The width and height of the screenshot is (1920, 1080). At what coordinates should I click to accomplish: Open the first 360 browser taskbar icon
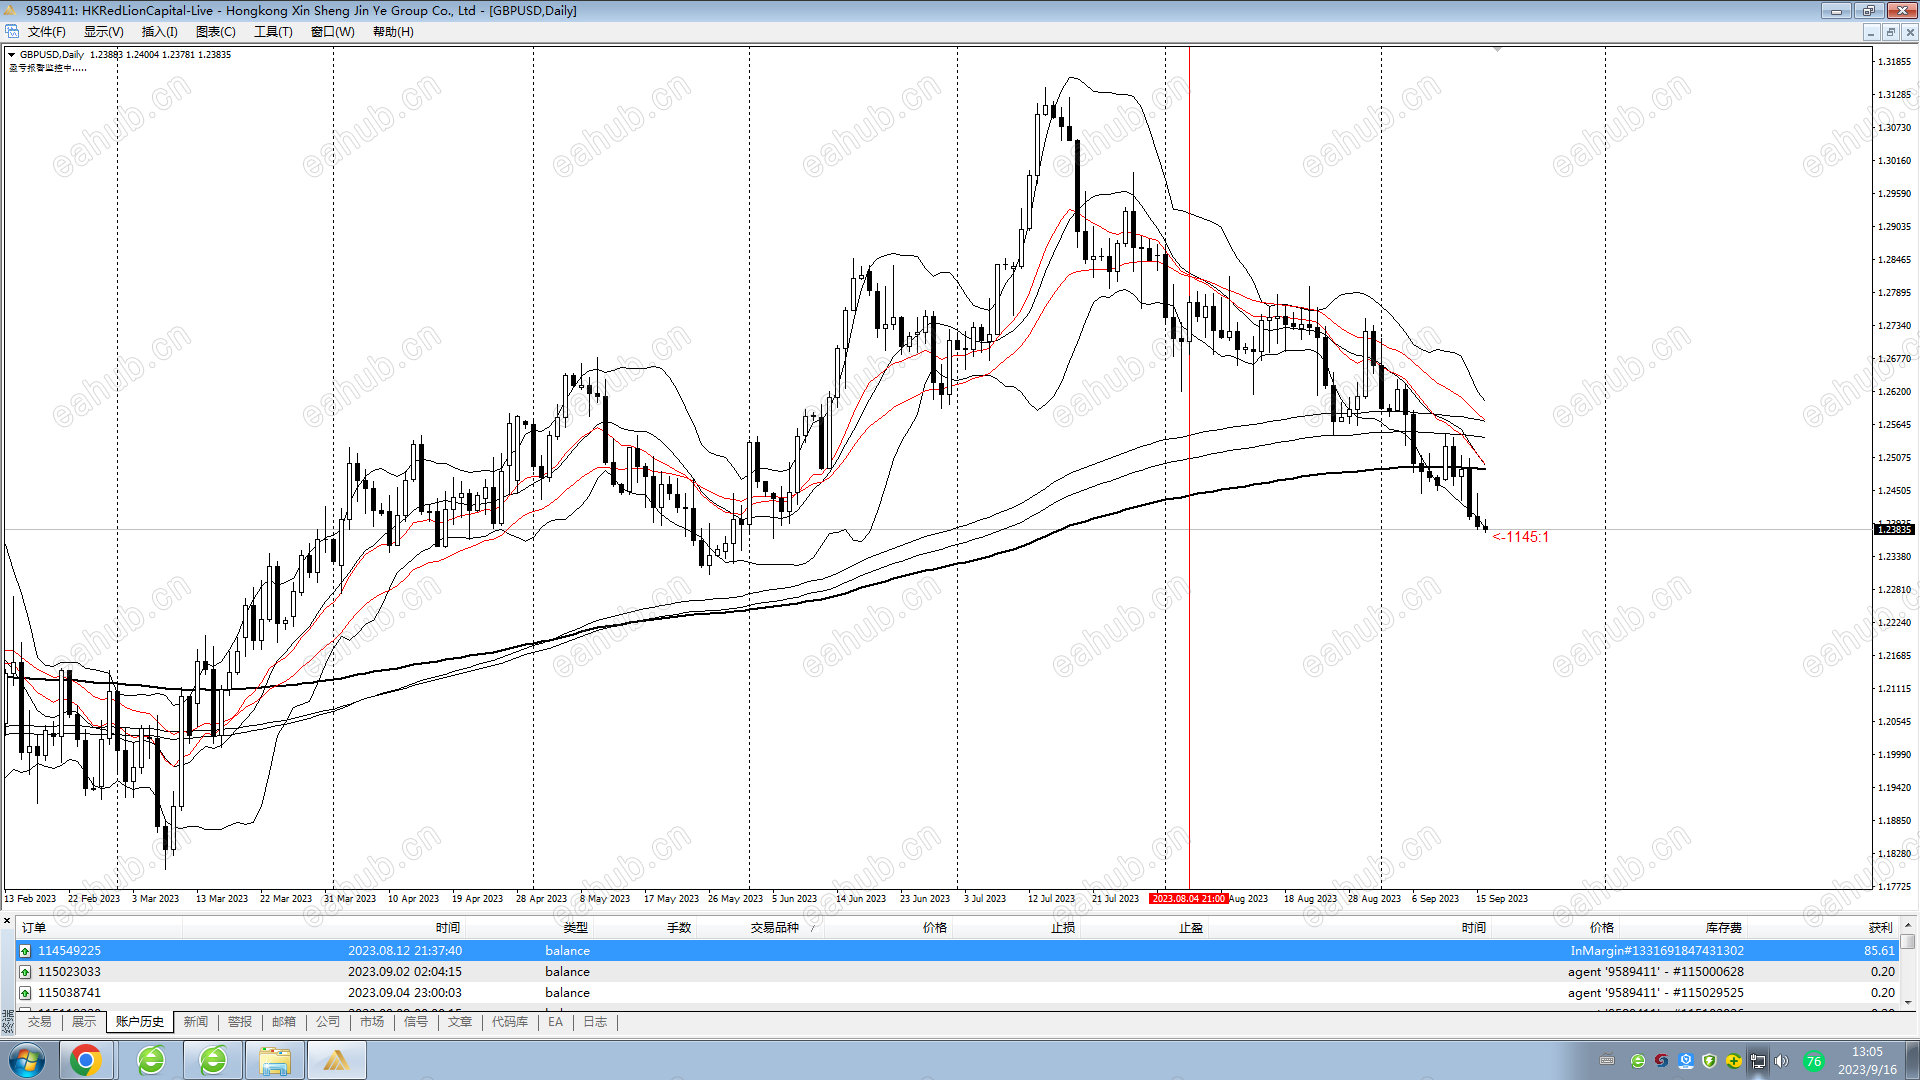[x=151, y=1060]
